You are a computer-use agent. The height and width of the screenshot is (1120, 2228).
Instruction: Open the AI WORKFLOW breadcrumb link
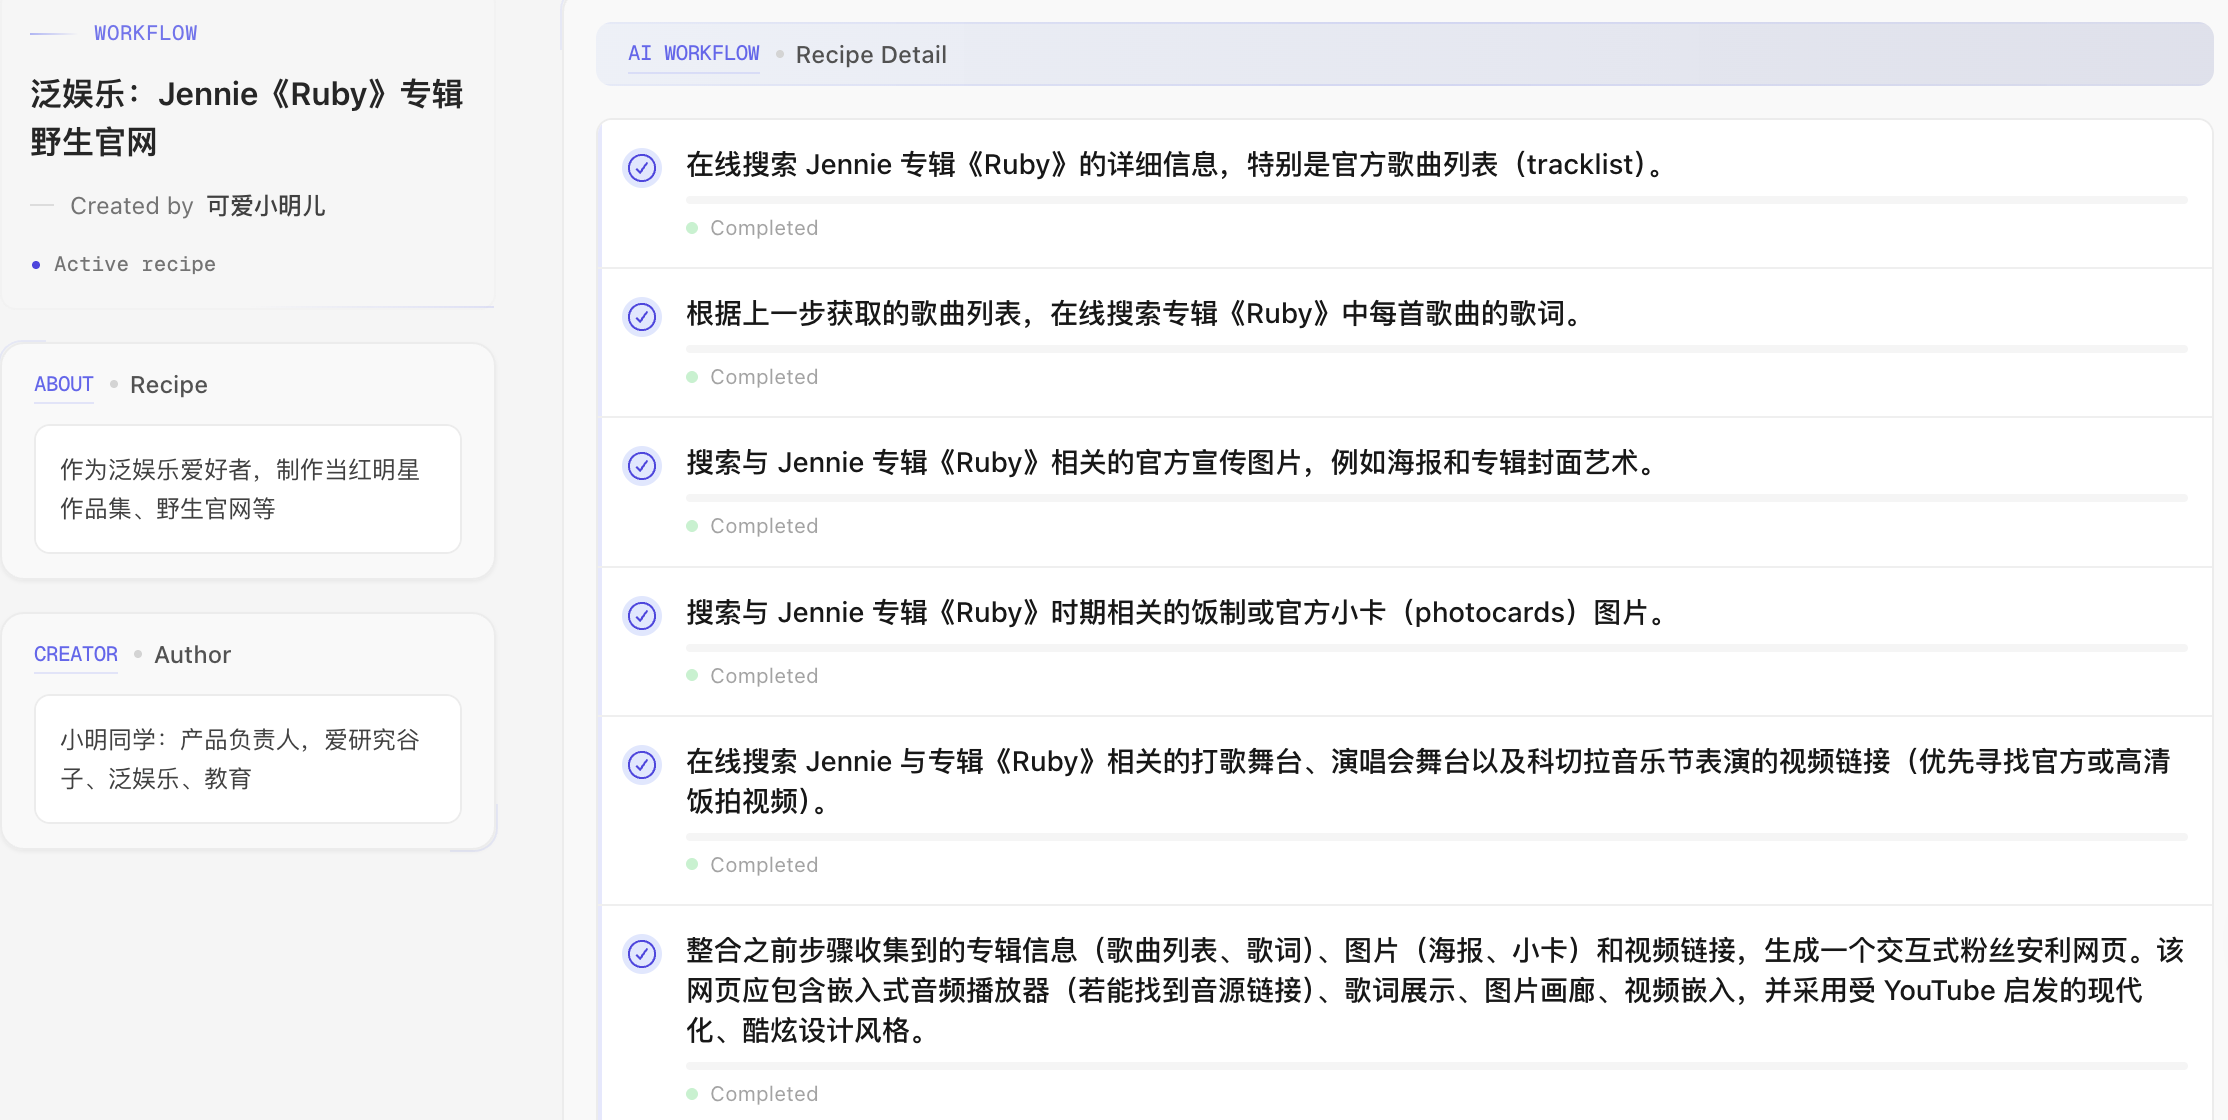(x=694, y=54)
